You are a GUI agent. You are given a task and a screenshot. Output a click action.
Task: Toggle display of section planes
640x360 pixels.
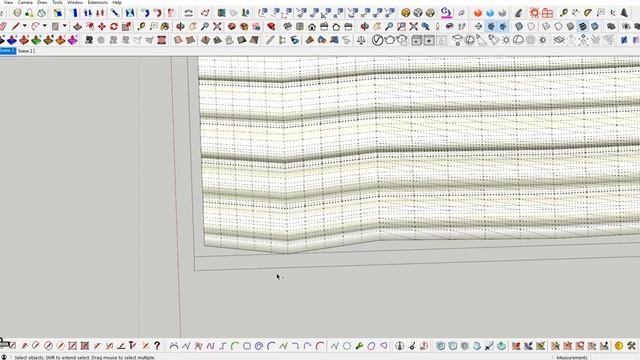click(x=491, y=27)
